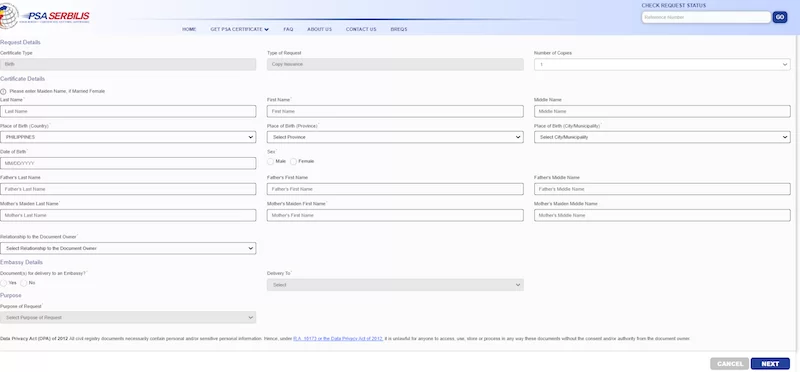
Task: Choose Yes for embassy delivery
Action: point(4,283)
